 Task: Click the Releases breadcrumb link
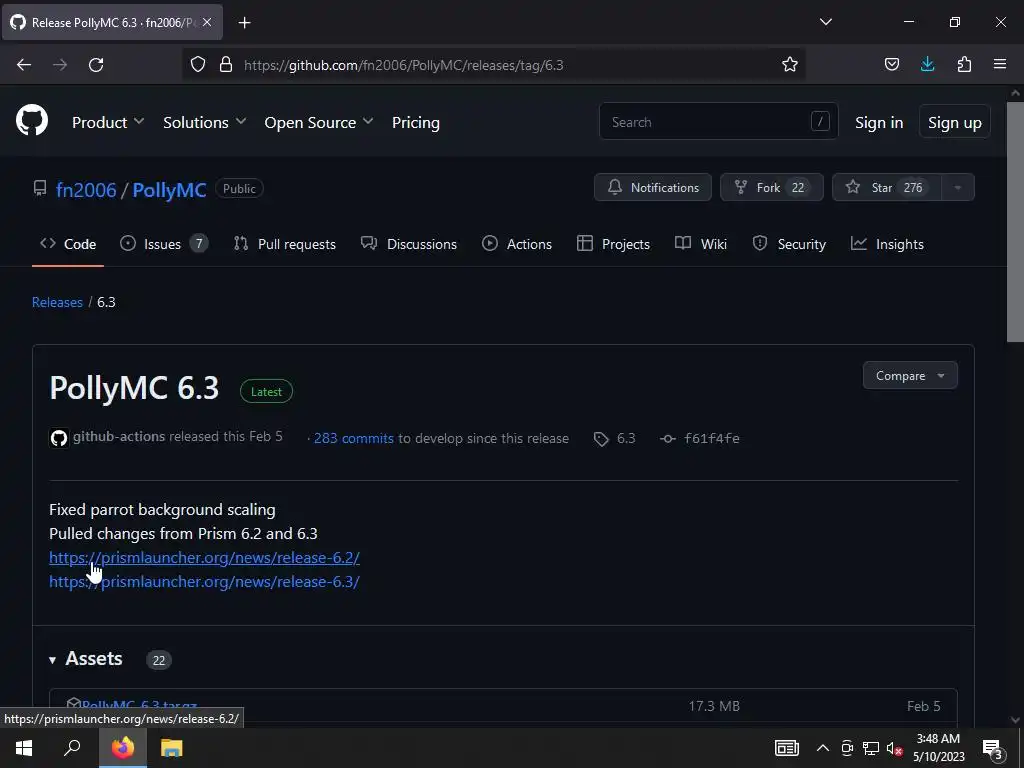57,302
